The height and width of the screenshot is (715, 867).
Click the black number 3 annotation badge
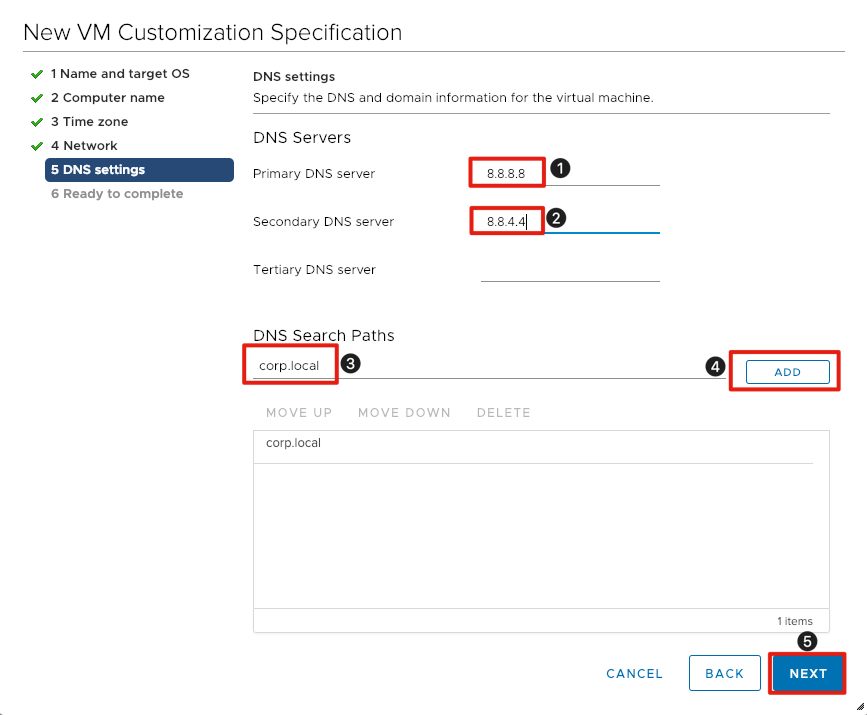click(x=350, y=364)
